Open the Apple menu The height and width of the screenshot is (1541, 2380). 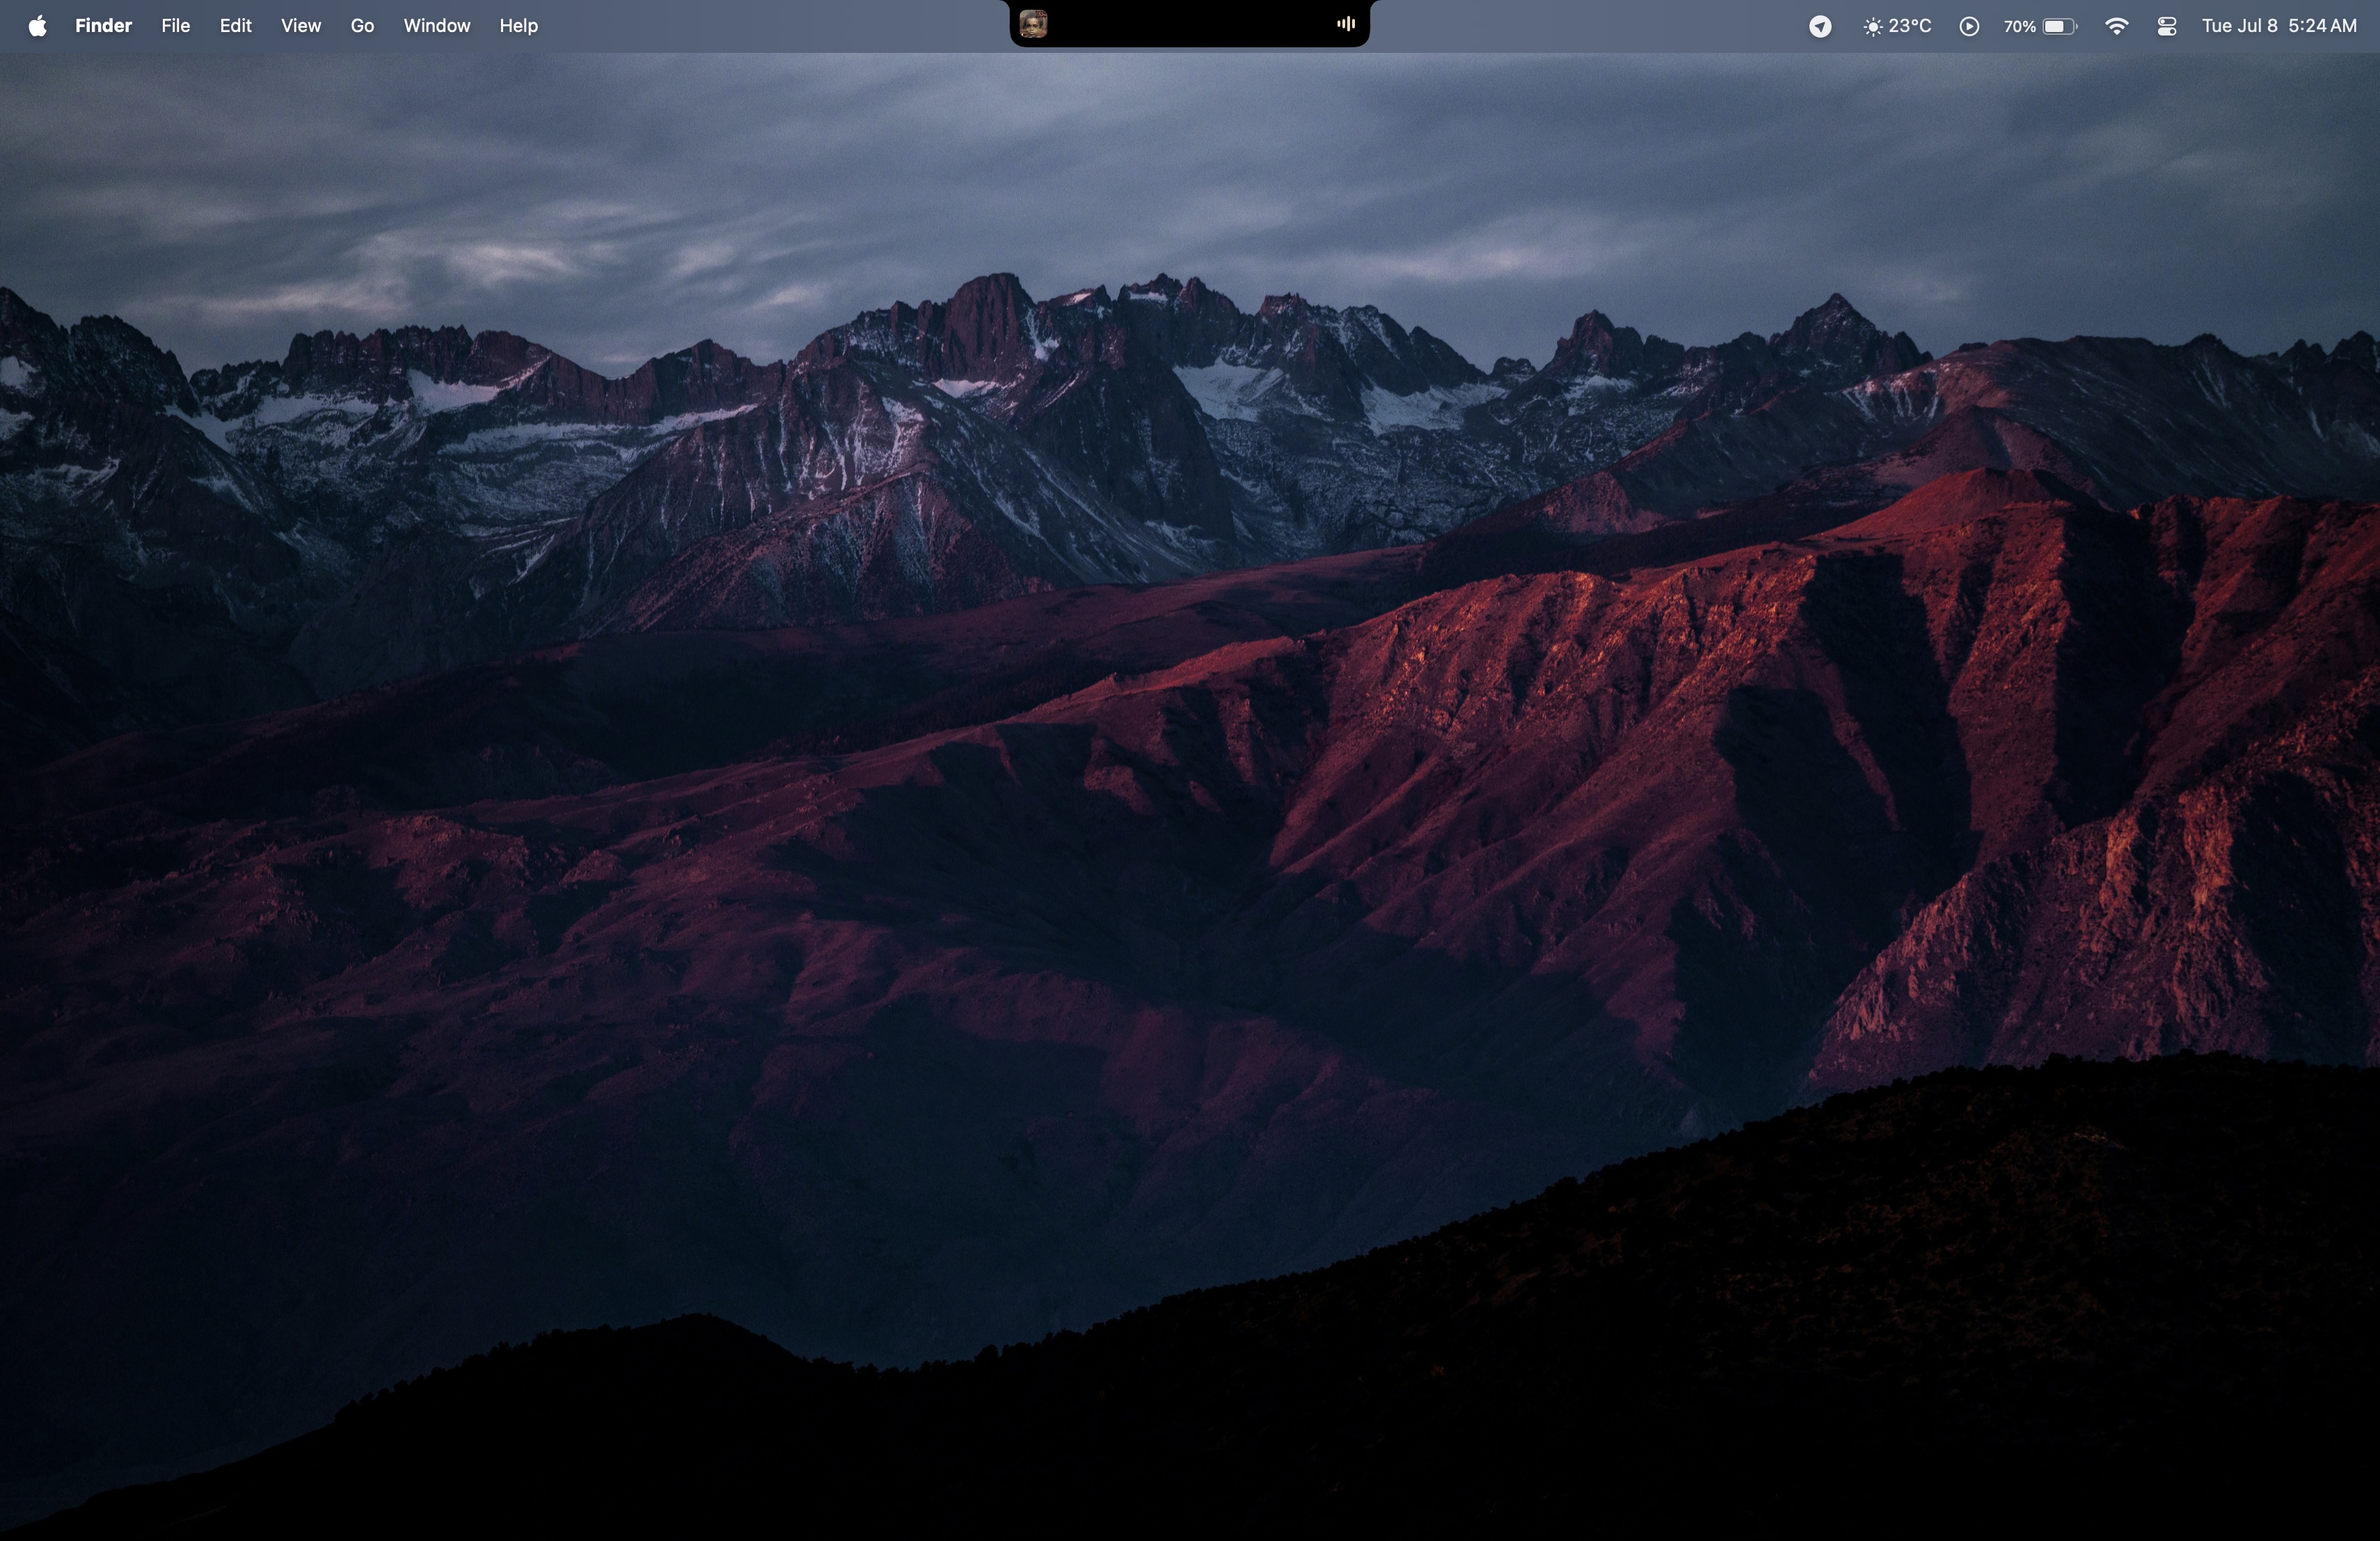37,26
